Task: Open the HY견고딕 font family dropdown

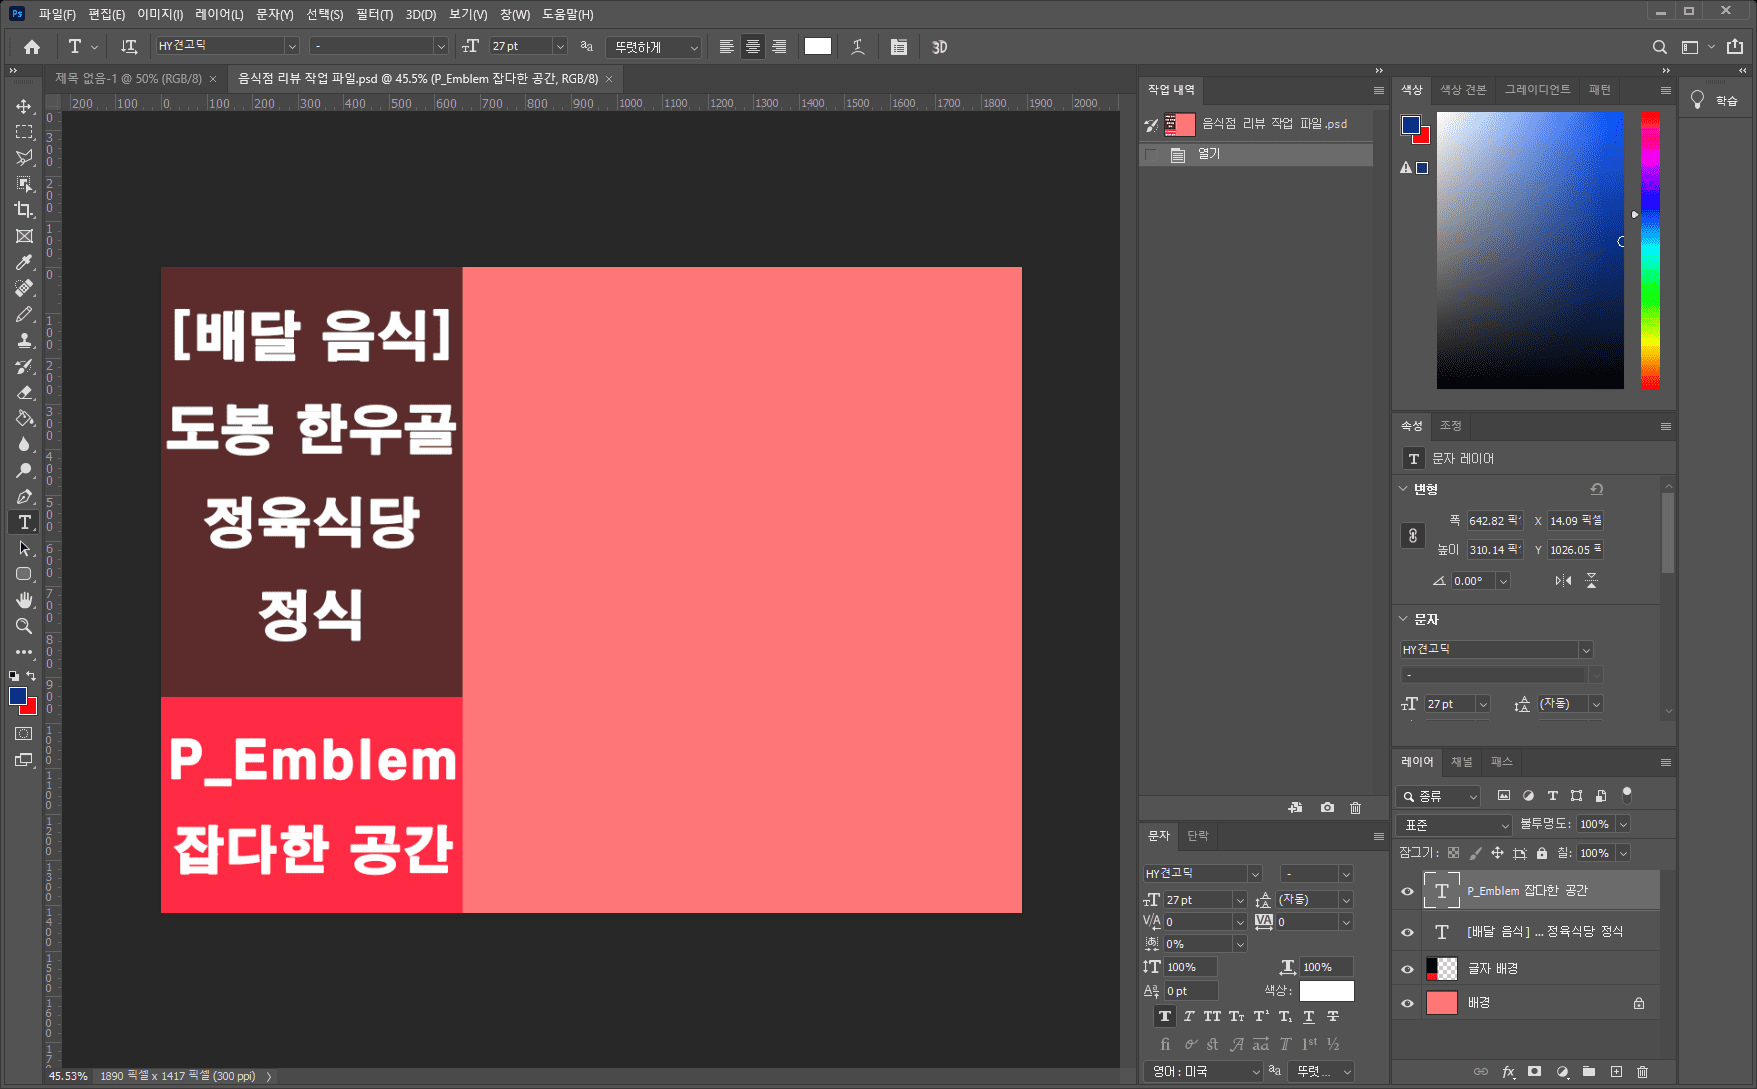Action: (x=291, y=45)
